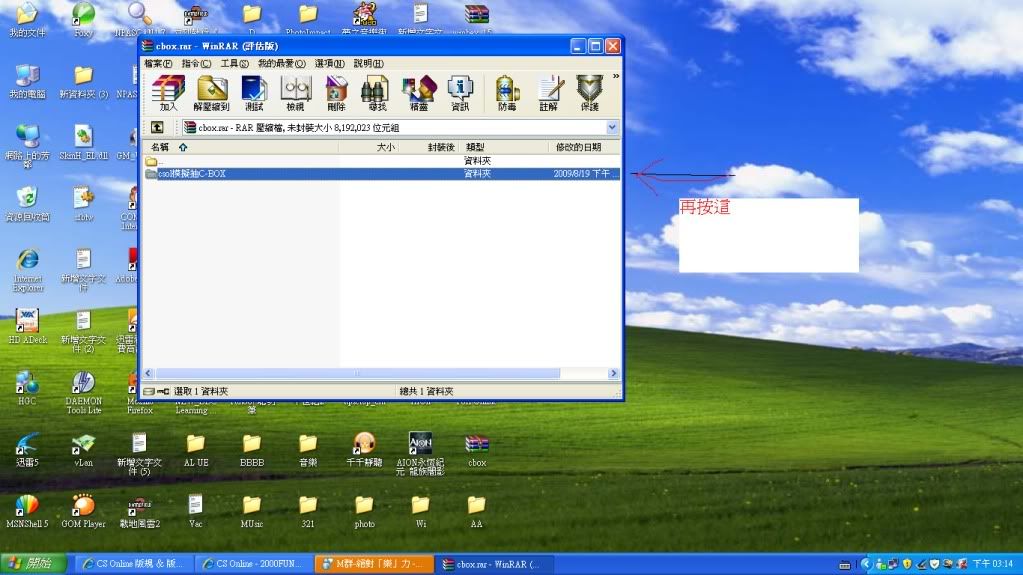Click the 解壓縮到 (Extract To) toolbar icon
This screenshot has width=1023, height=575.
[211, 92]
